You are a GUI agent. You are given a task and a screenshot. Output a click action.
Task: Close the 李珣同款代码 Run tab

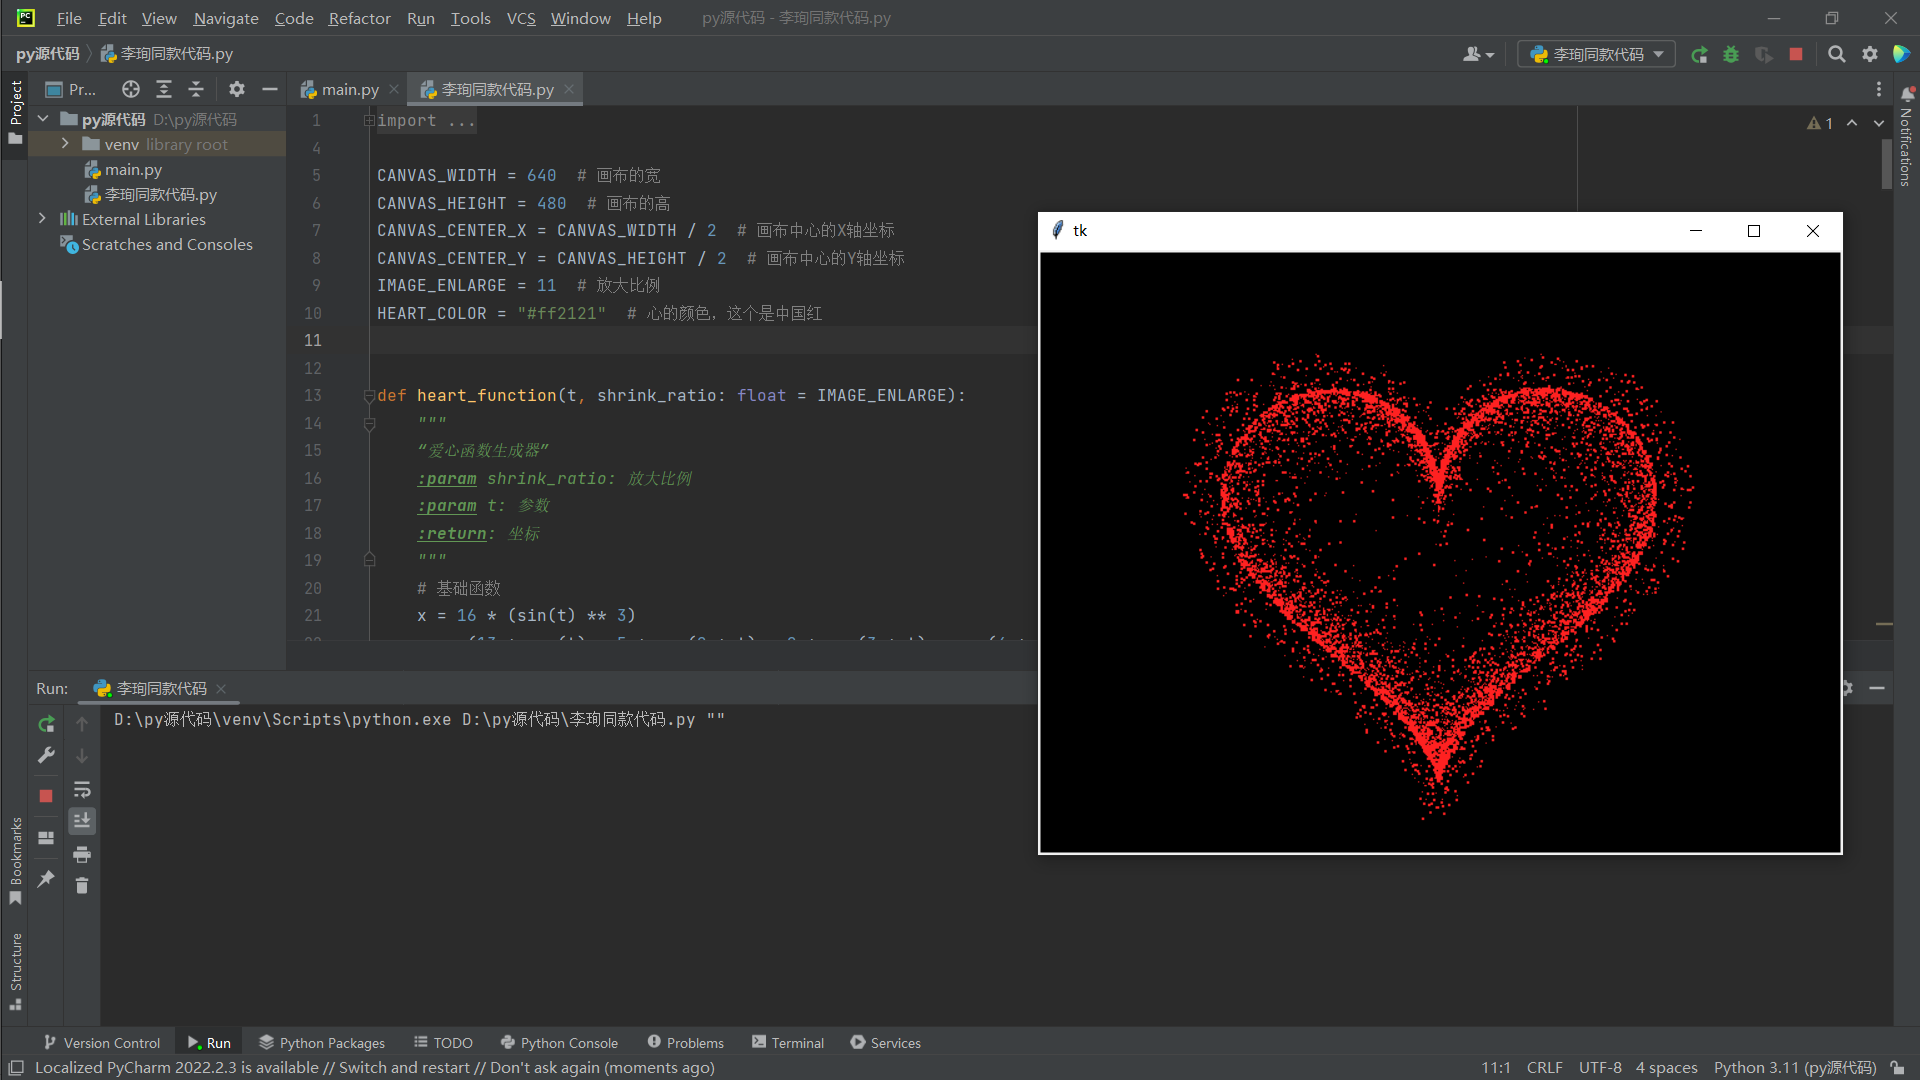pyautogui.click(x=221, y=689)
